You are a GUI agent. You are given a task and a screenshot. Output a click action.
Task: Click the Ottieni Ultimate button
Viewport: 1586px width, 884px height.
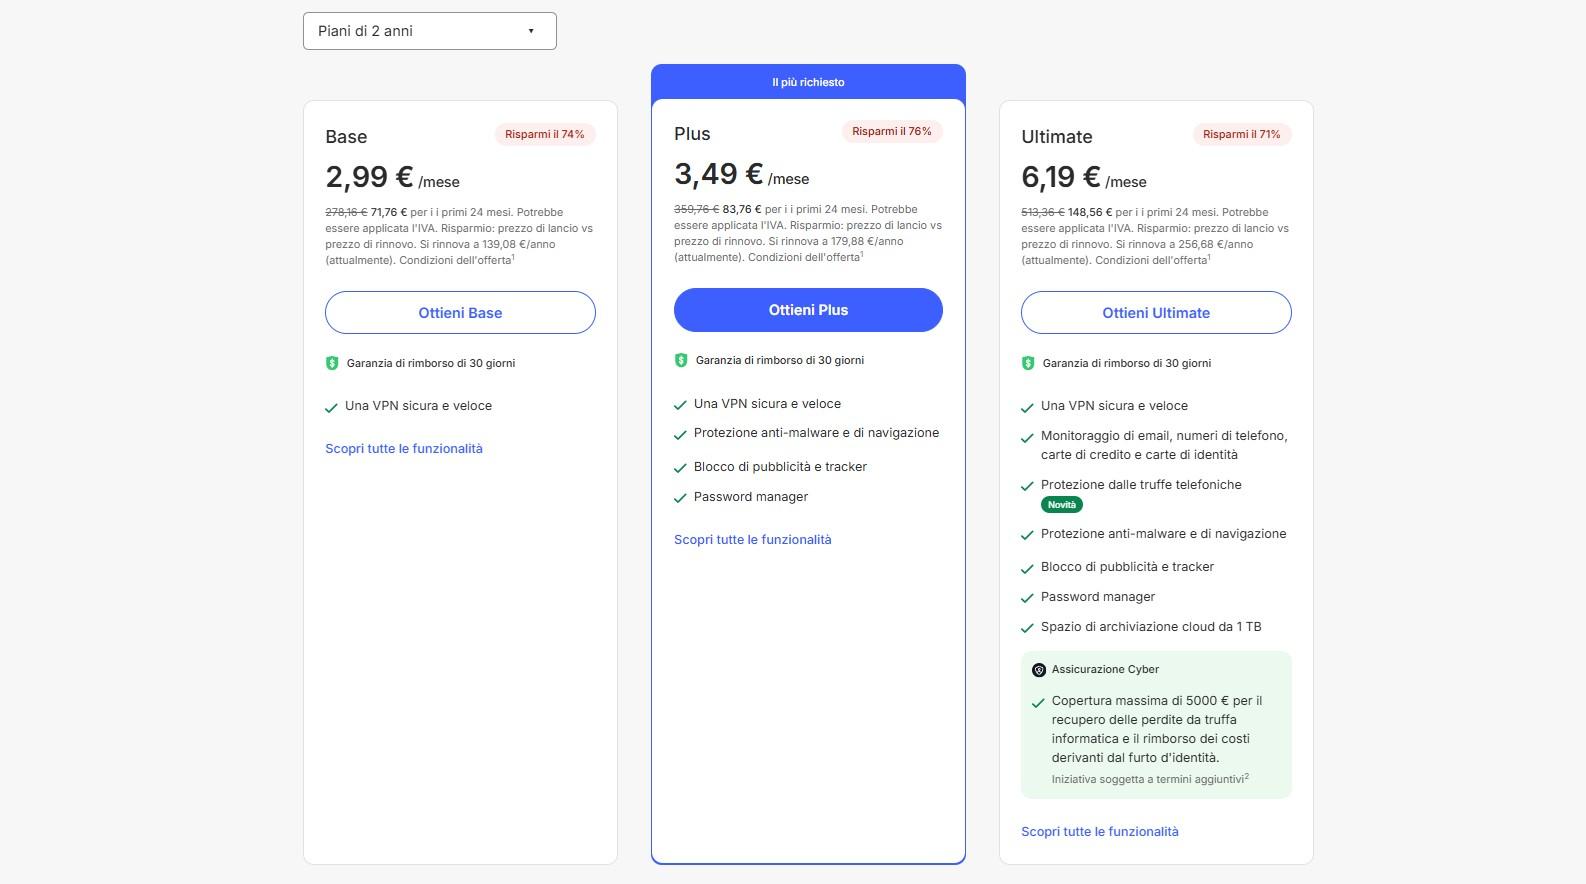[x=1156, y=313]
